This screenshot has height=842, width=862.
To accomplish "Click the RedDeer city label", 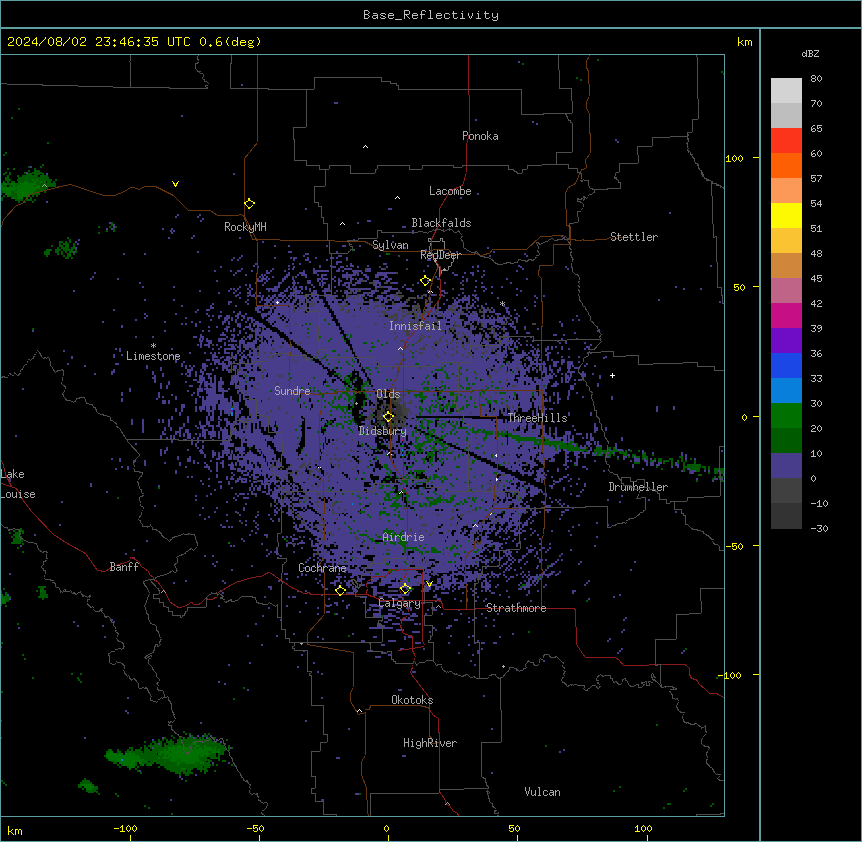I will [440, 255].
